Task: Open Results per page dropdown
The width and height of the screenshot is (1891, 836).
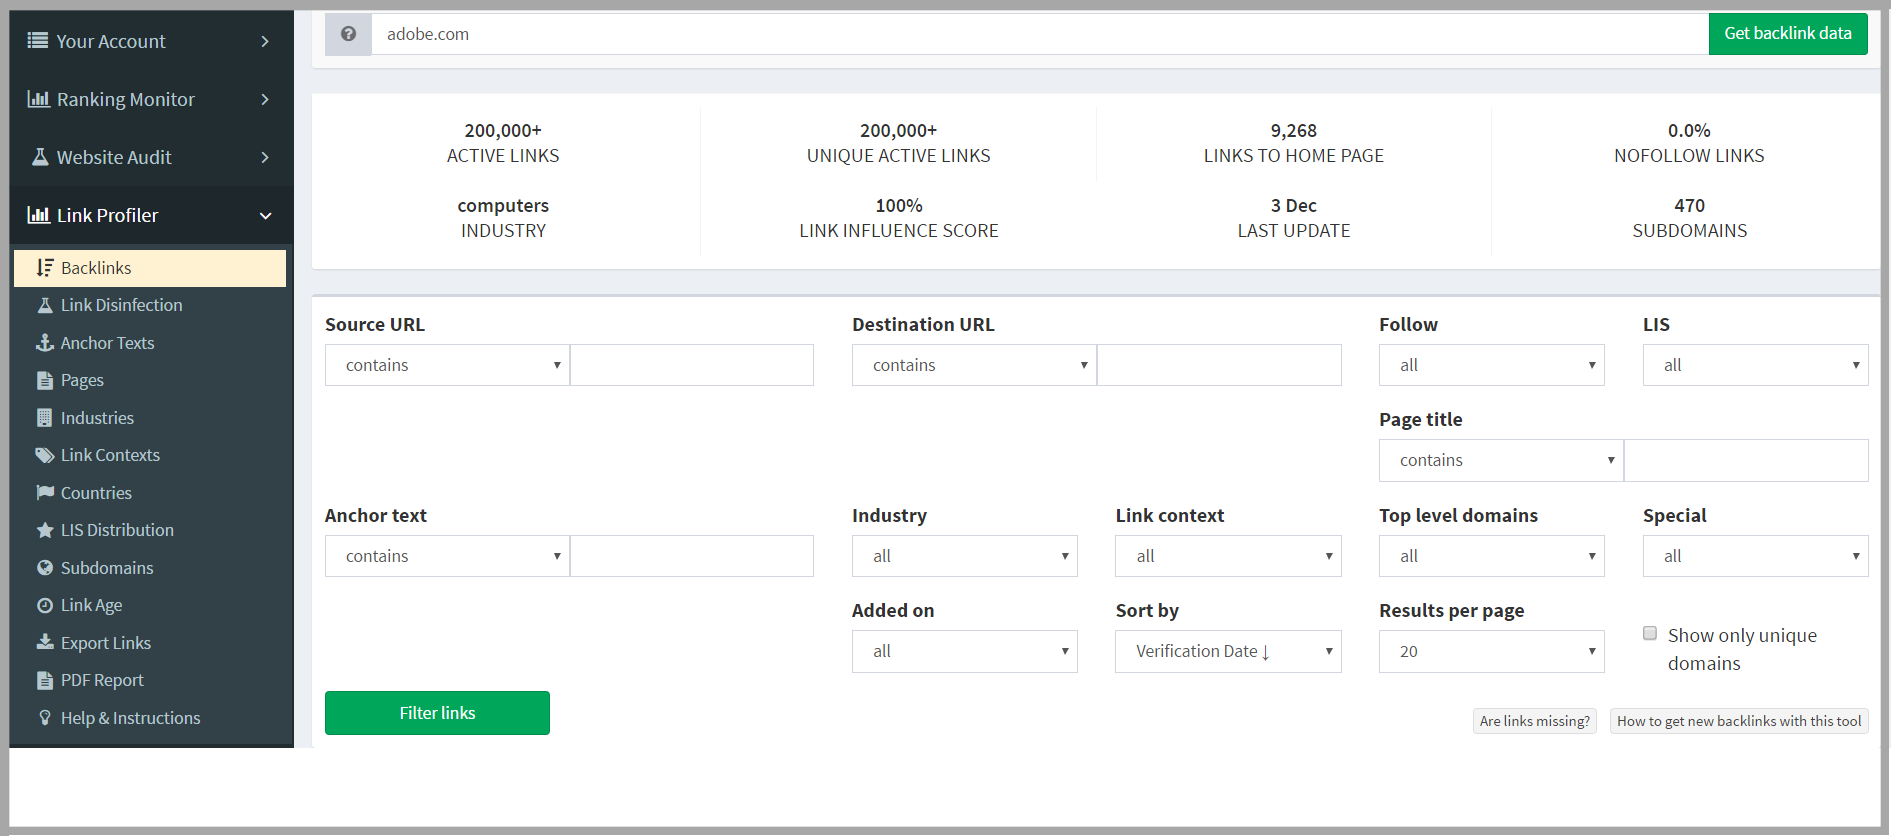Action: click(1491, 651)
